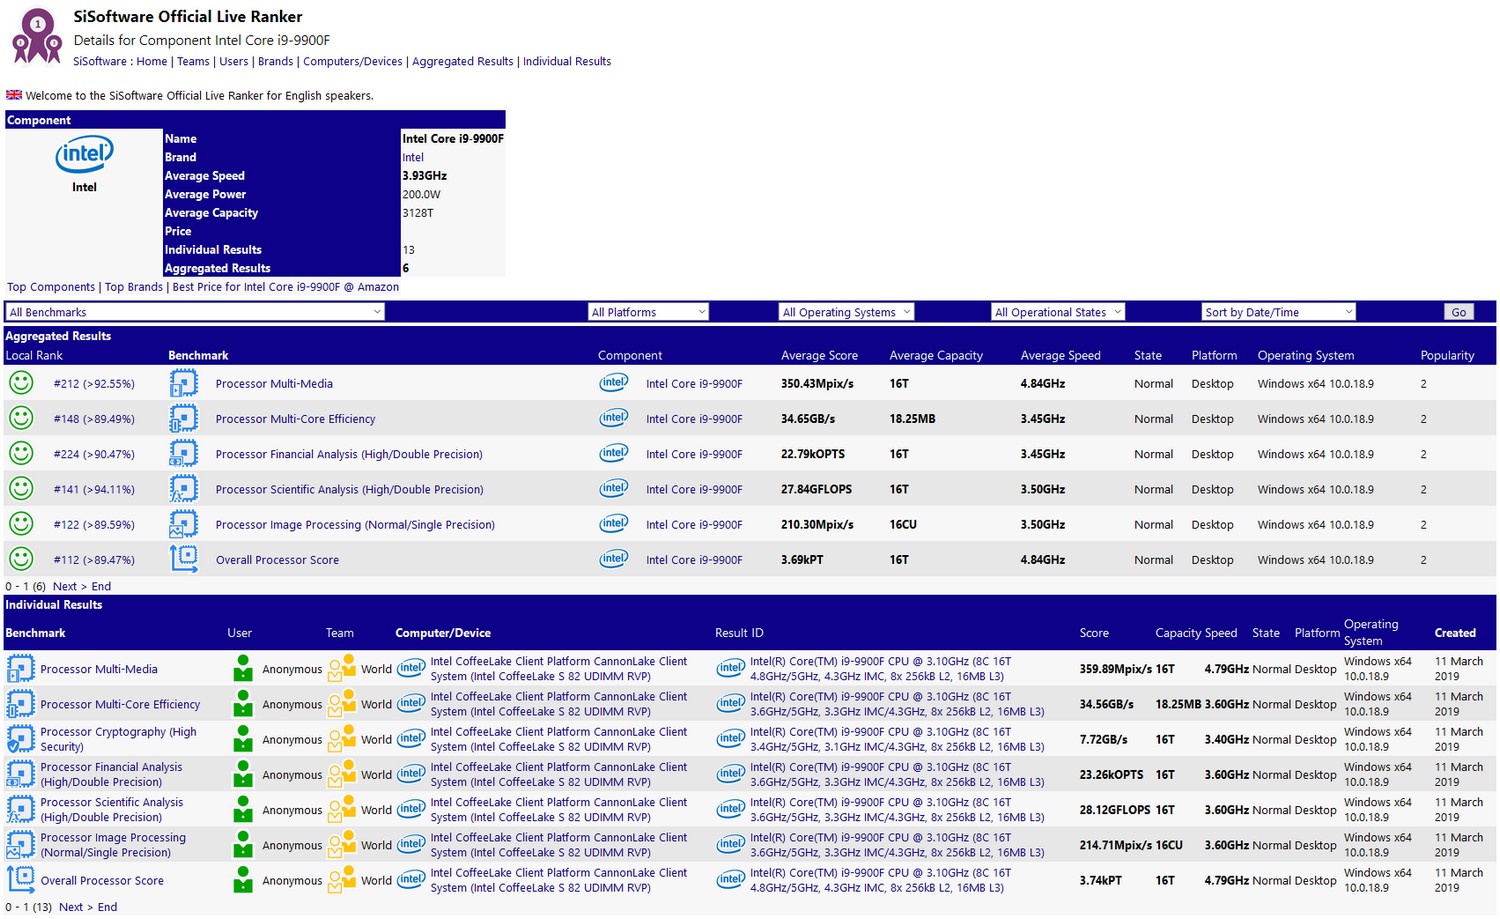Click the SiSoftware ranker ribbon logo
This screenshot has height=919, width=1500.
[x=37, y=36]
